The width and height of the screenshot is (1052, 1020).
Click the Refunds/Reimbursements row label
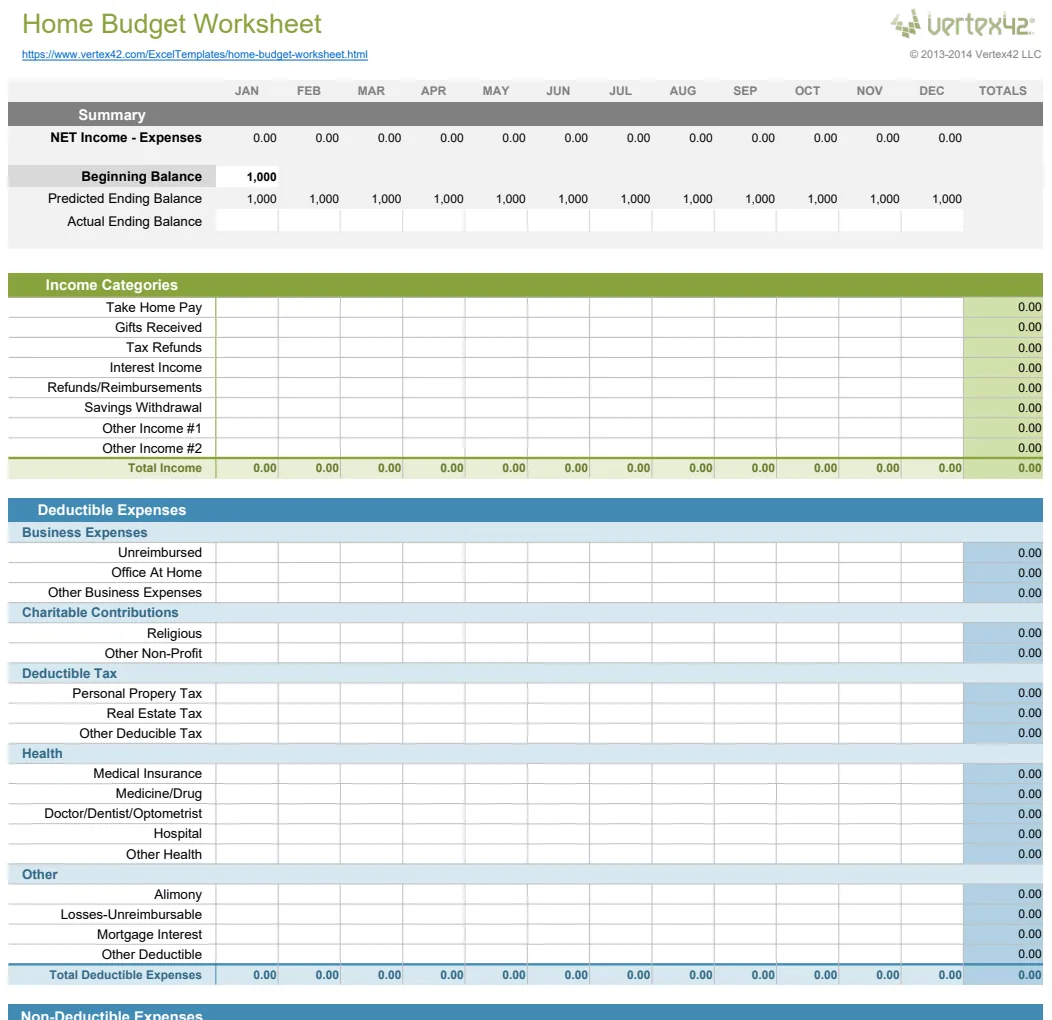tap(124, 388)
